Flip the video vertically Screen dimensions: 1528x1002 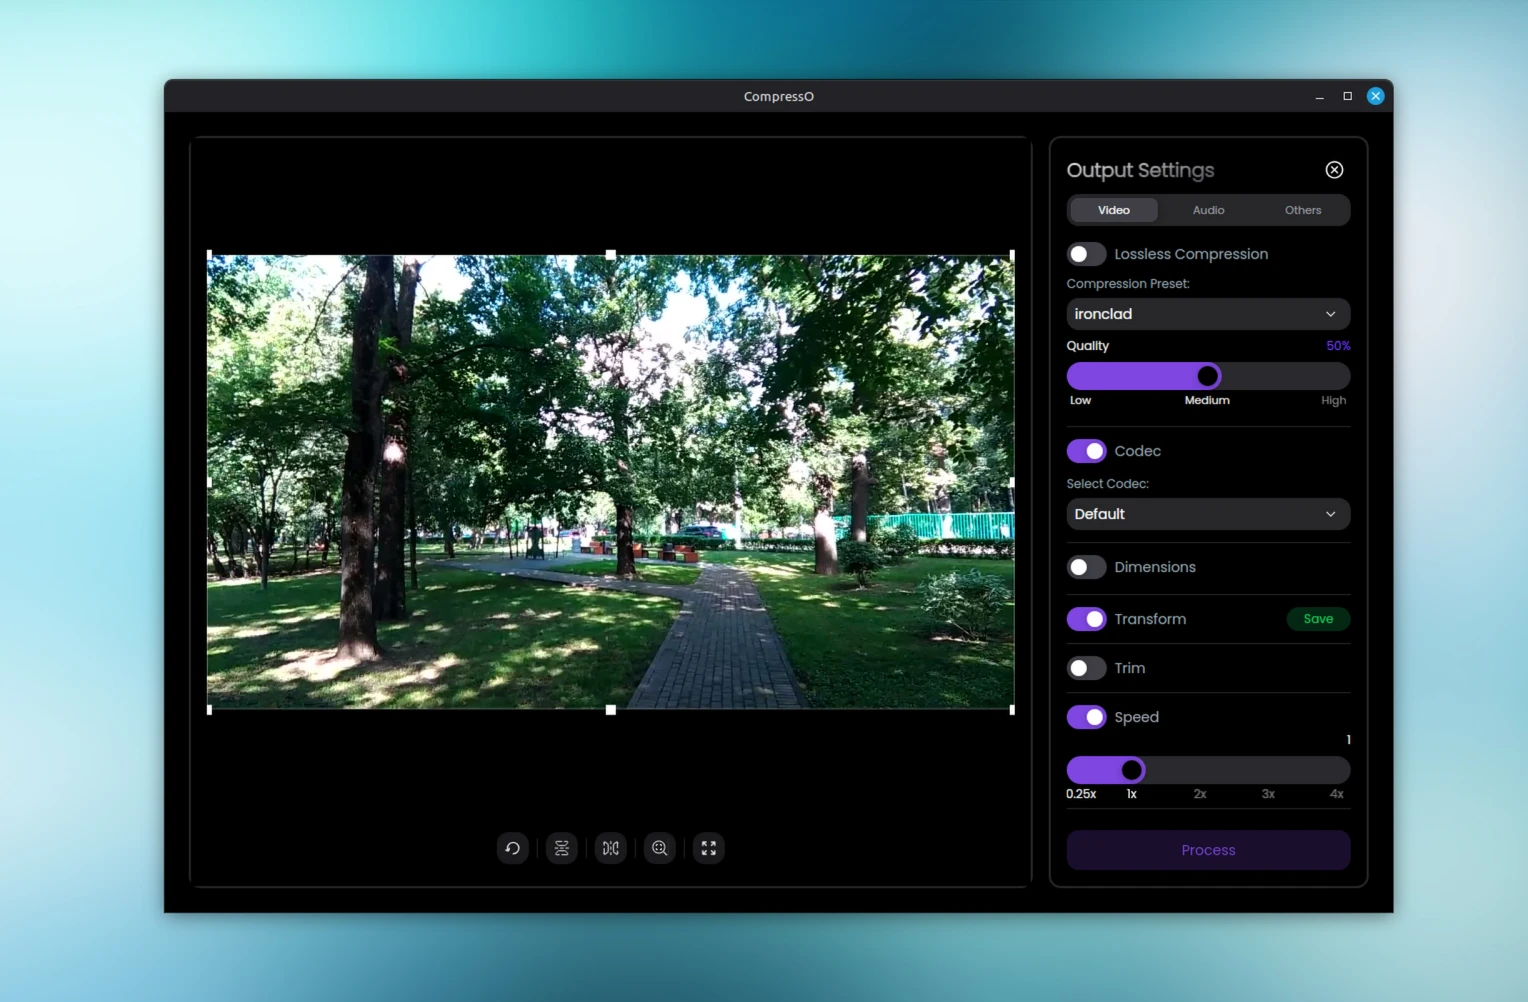coord(561,848)
